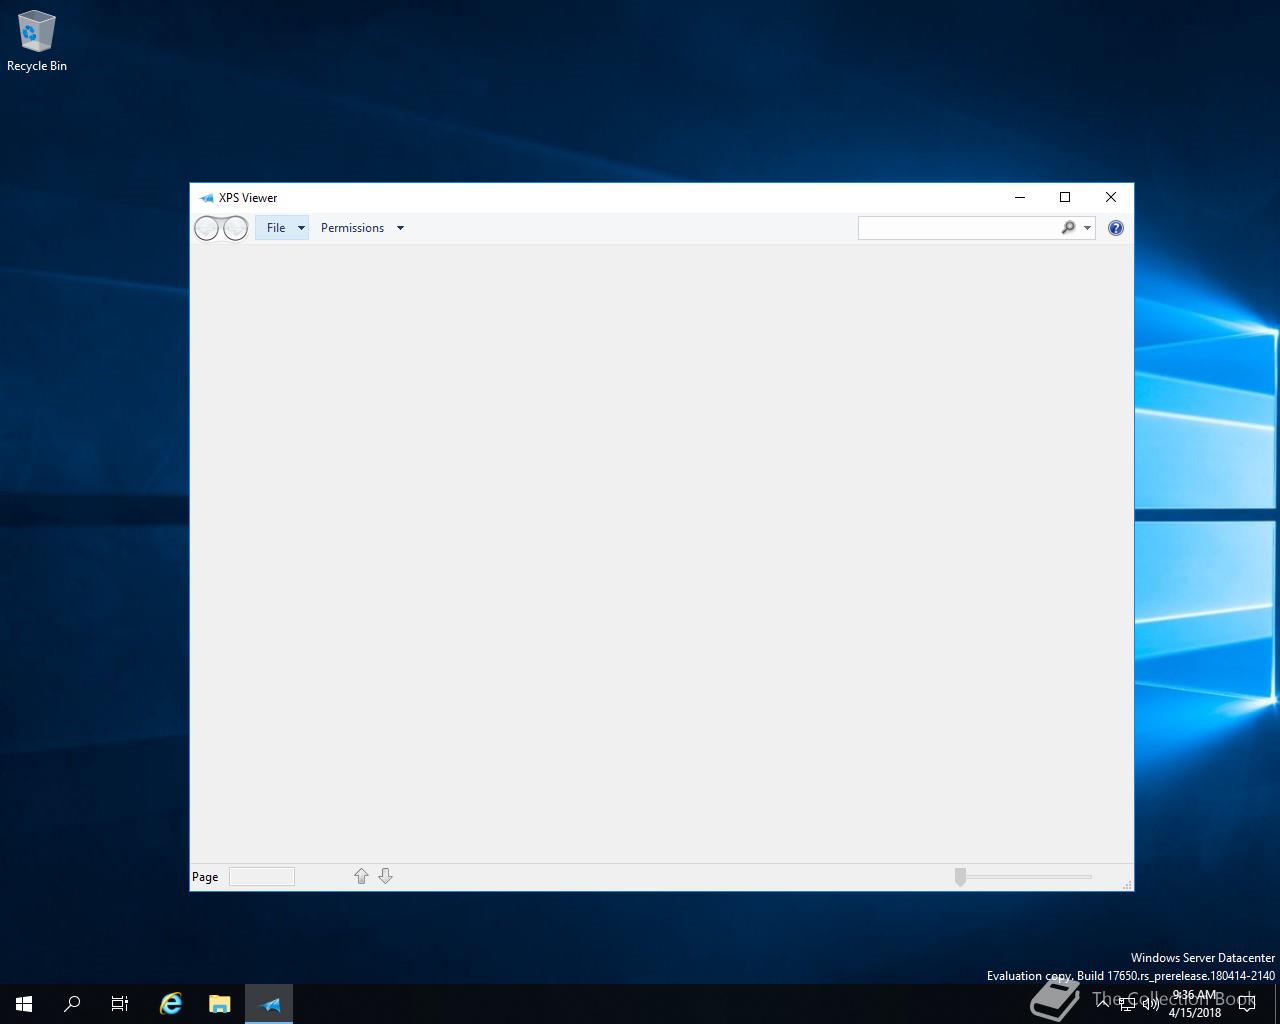Go to next page with down arrow
Screen dimensions: 1280x1024
coord(385,876)
